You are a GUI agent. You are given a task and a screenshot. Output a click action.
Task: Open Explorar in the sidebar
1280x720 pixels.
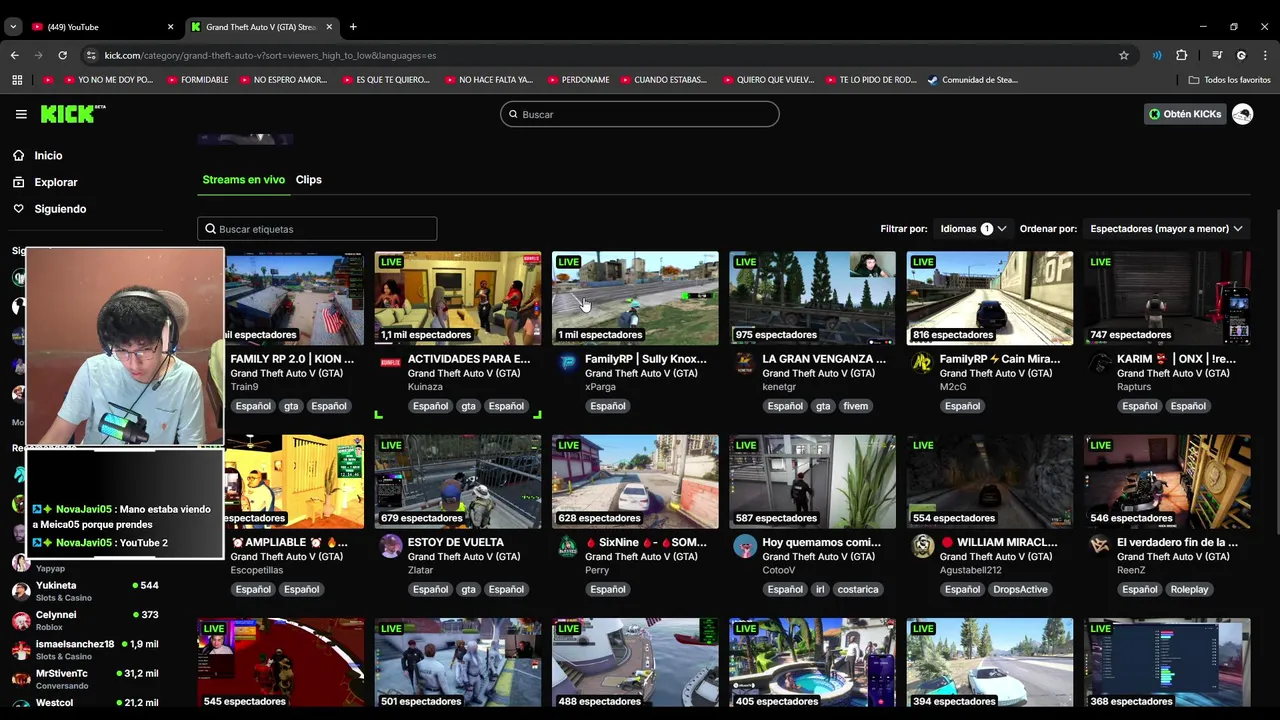coord(56,182)
